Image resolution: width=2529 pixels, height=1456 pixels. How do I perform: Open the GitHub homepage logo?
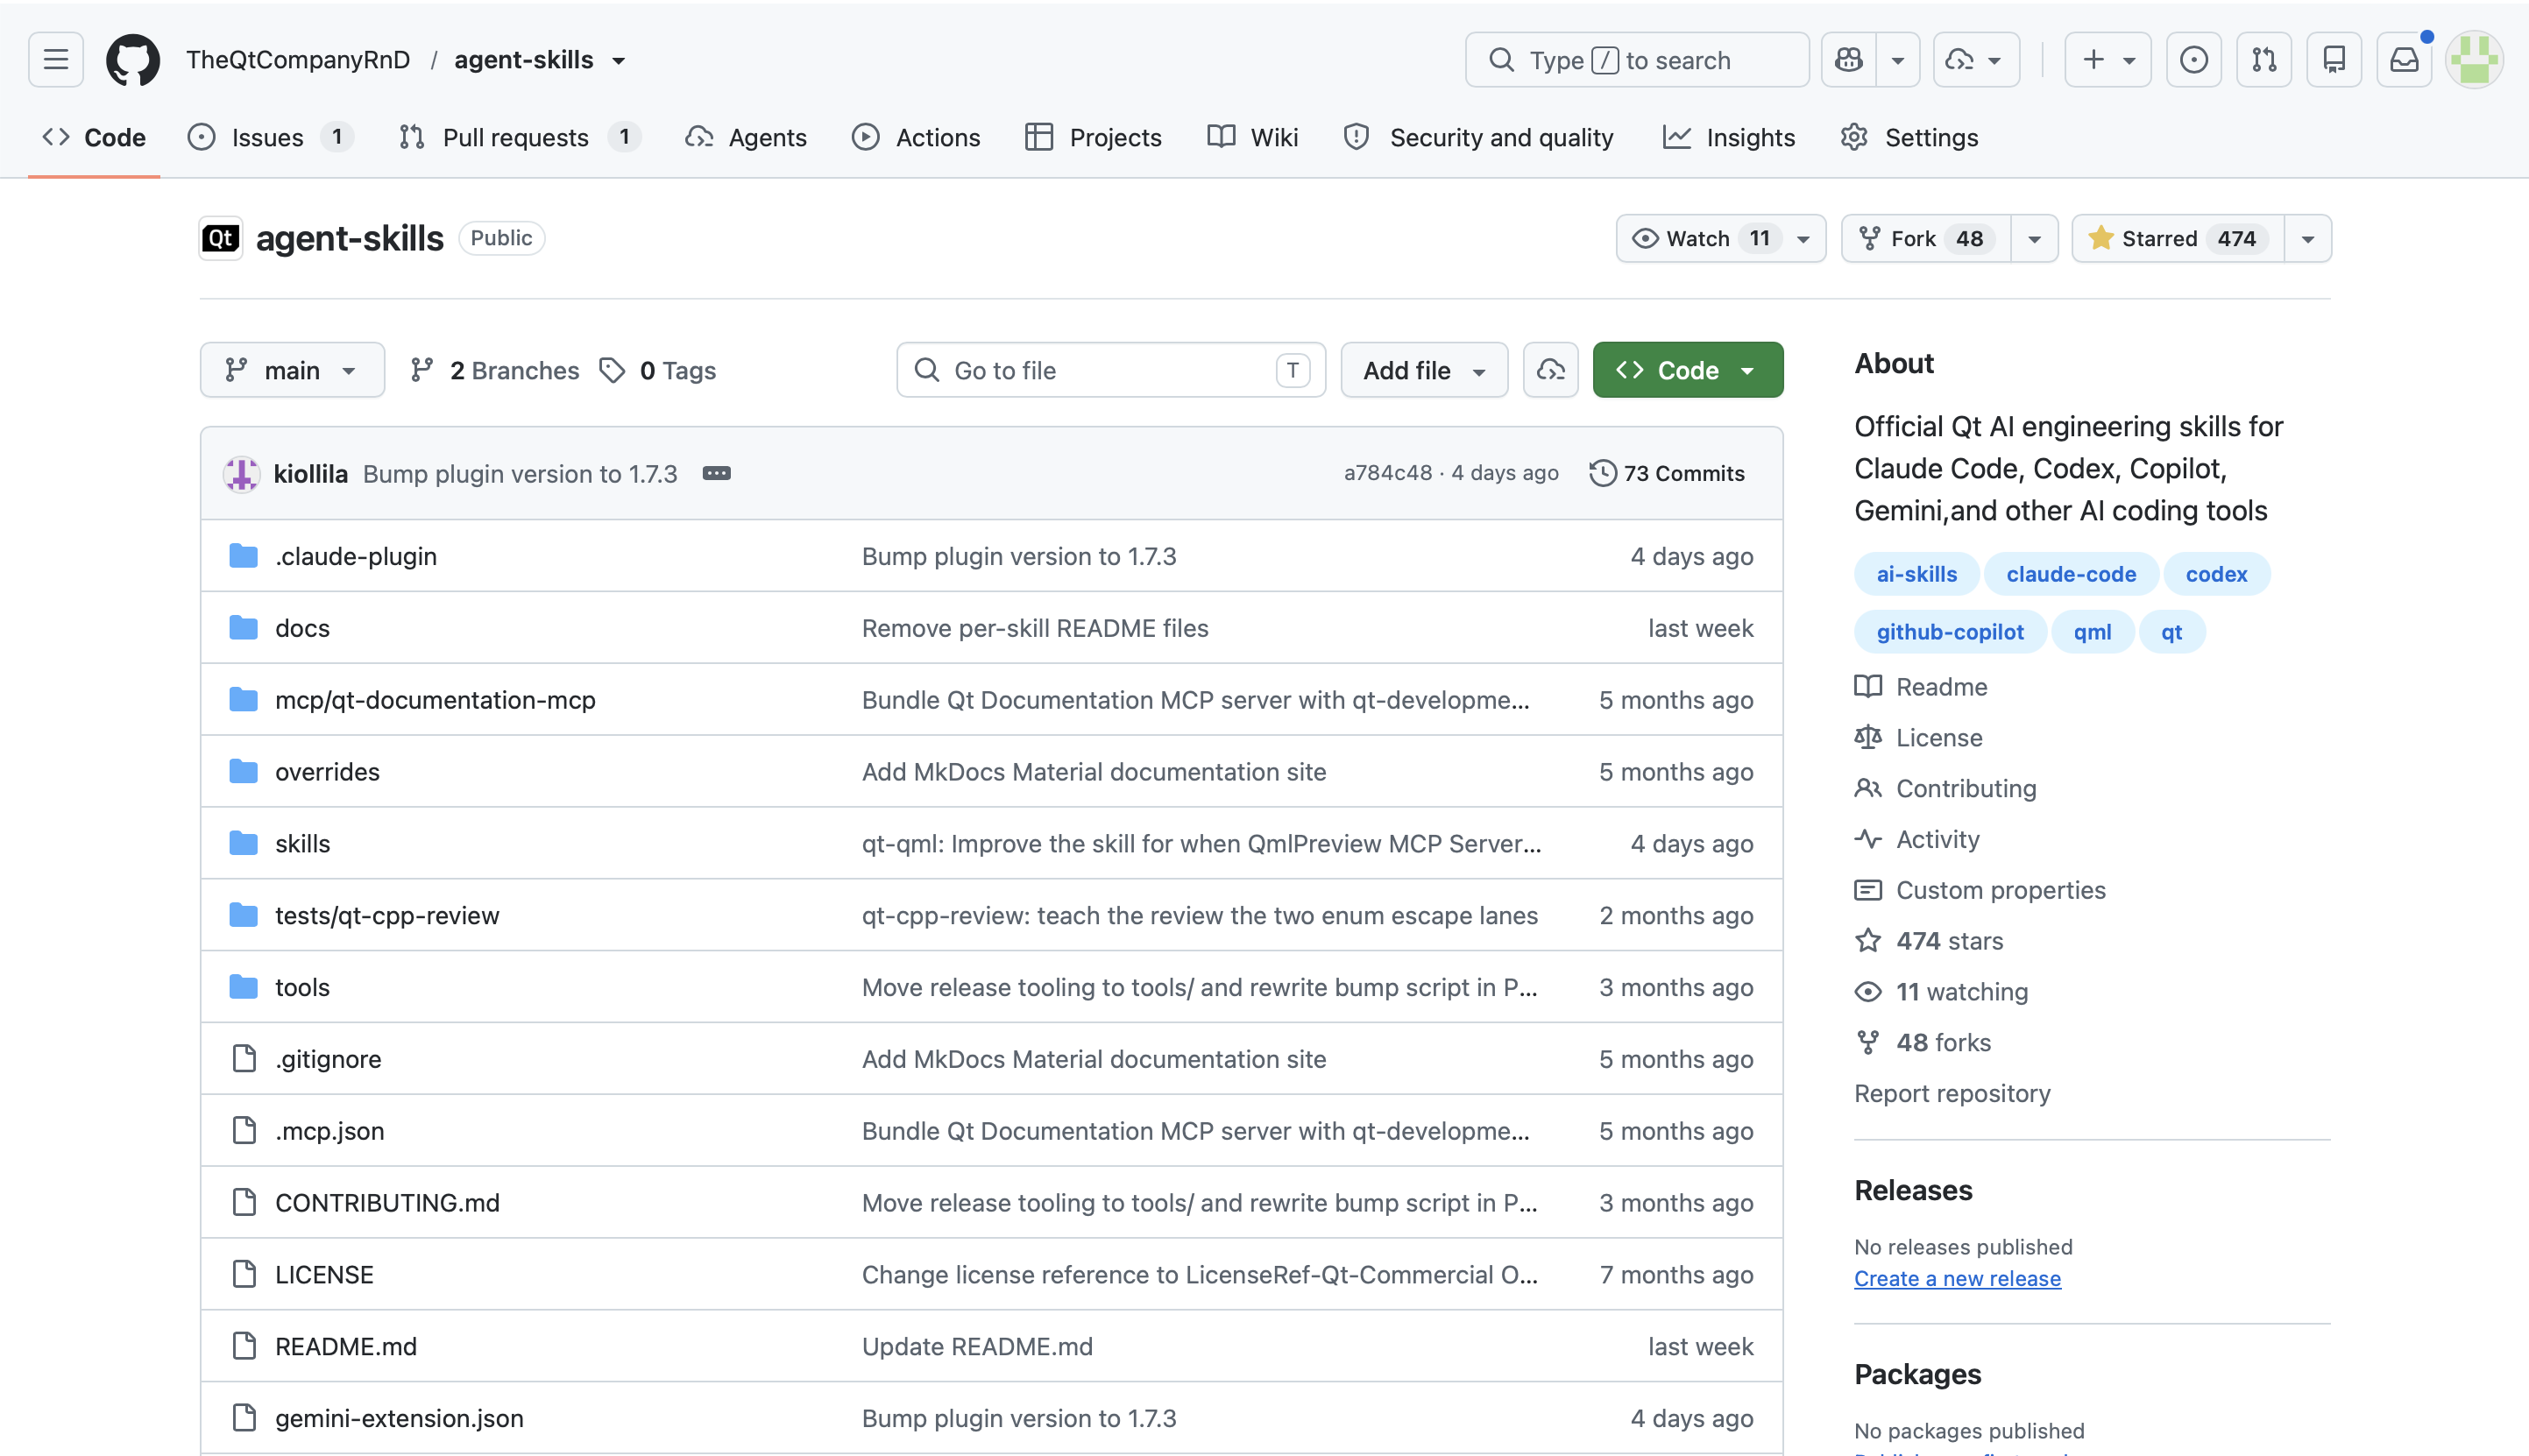click(x=133, y=60)
